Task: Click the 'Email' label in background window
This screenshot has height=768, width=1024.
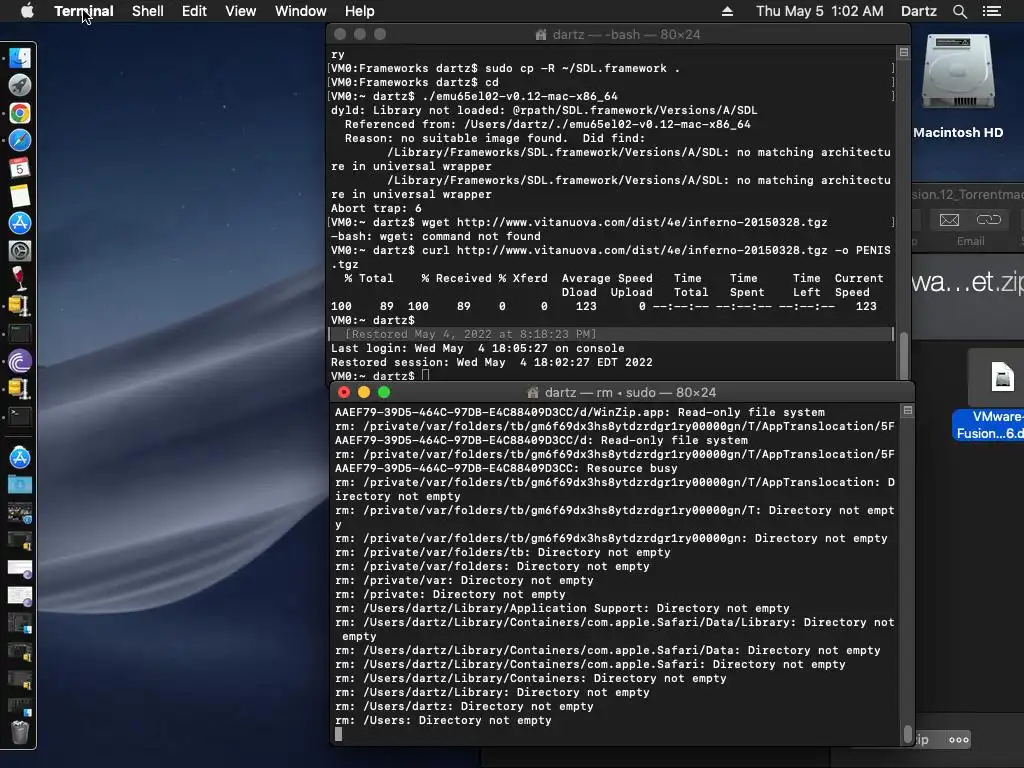Action: click(970, 242)
